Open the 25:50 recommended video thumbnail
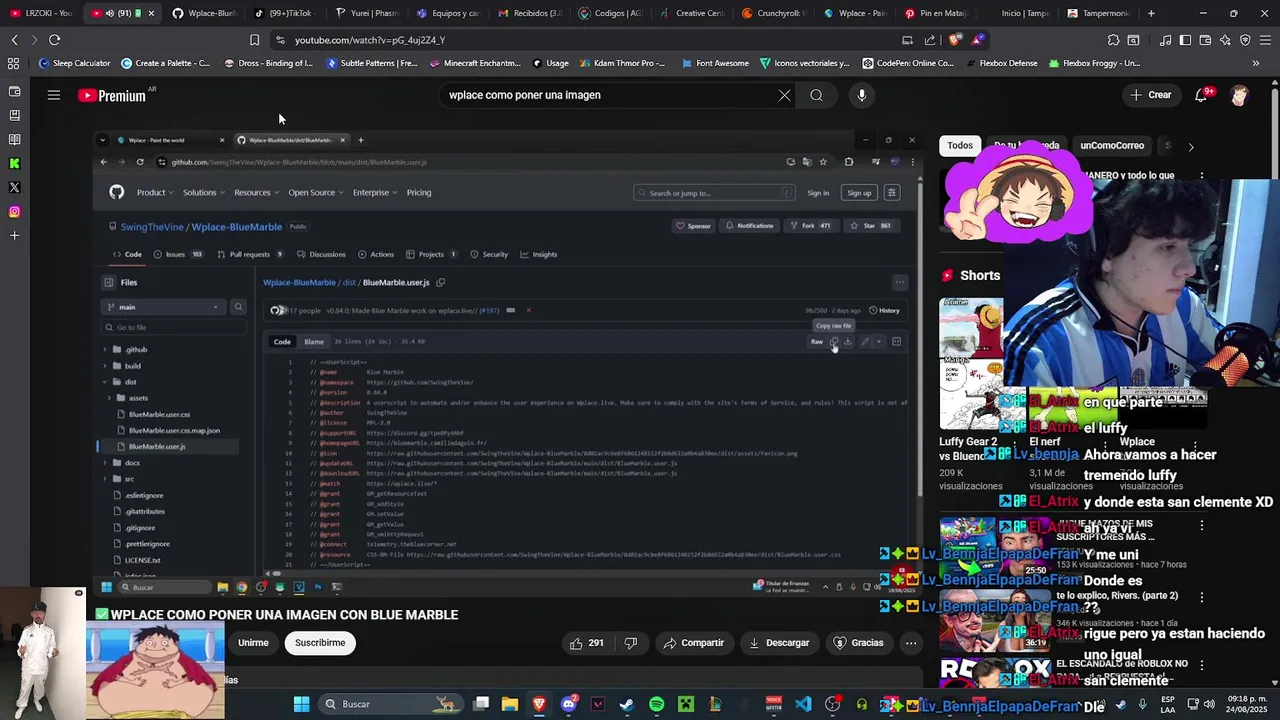The height and width of the screenshot is (720, 1280). coord(995,548)
